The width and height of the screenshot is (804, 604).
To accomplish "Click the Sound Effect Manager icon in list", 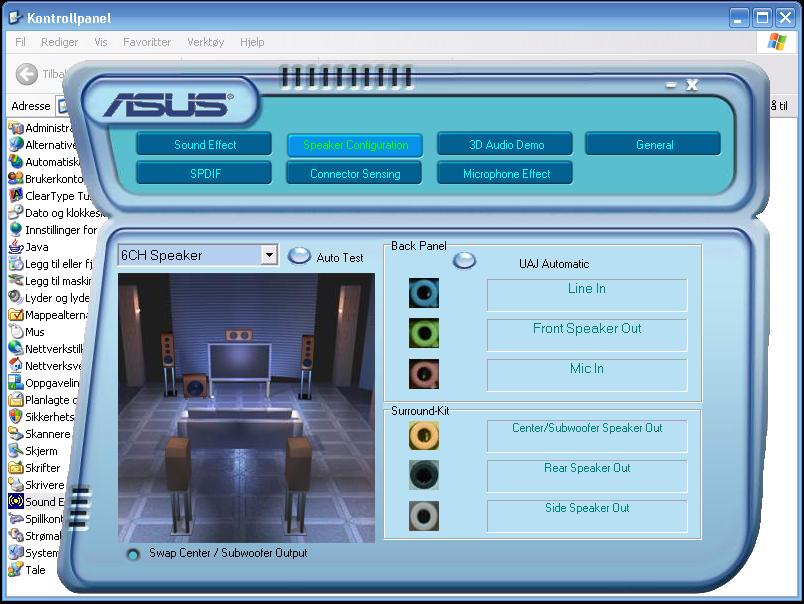I will point(16,501).
